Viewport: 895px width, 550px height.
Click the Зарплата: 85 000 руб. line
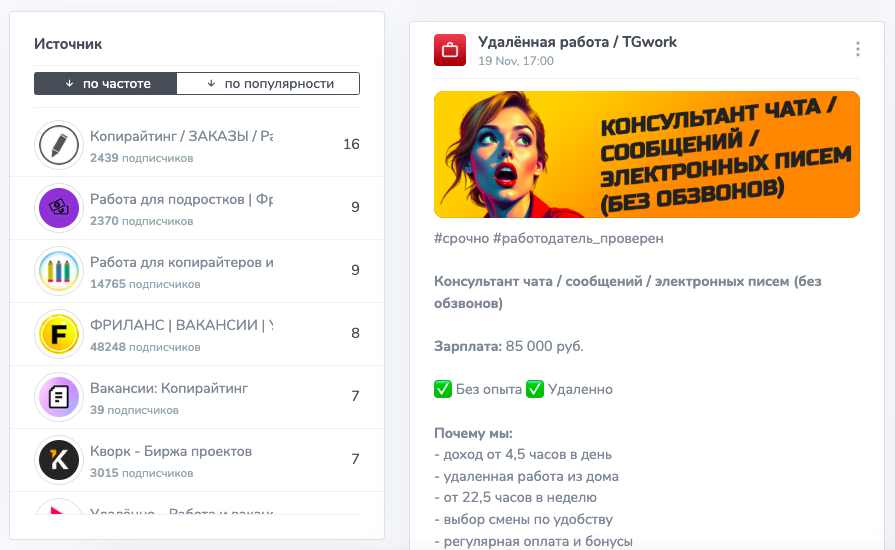coord(509,346)
